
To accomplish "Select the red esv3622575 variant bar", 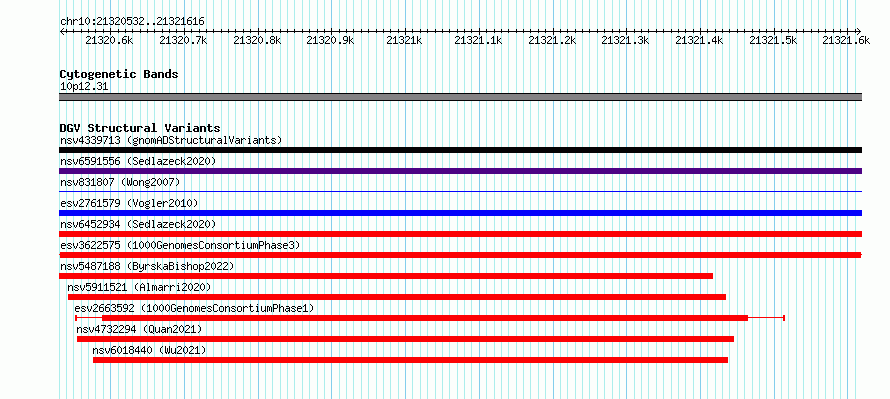I will [460, 255].
